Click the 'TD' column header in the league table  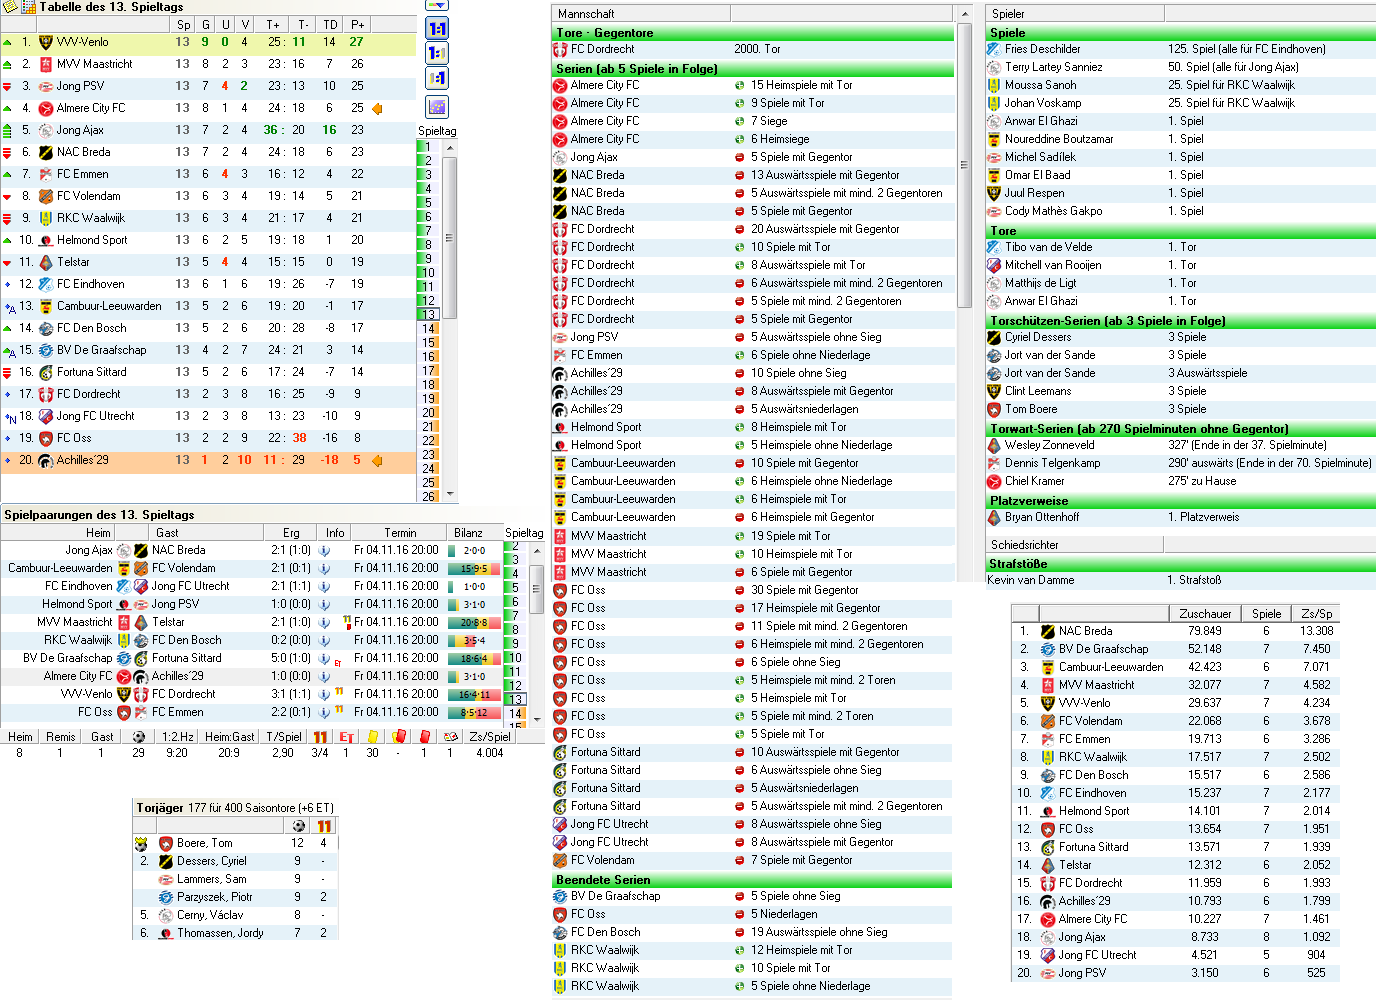[330, 25]
